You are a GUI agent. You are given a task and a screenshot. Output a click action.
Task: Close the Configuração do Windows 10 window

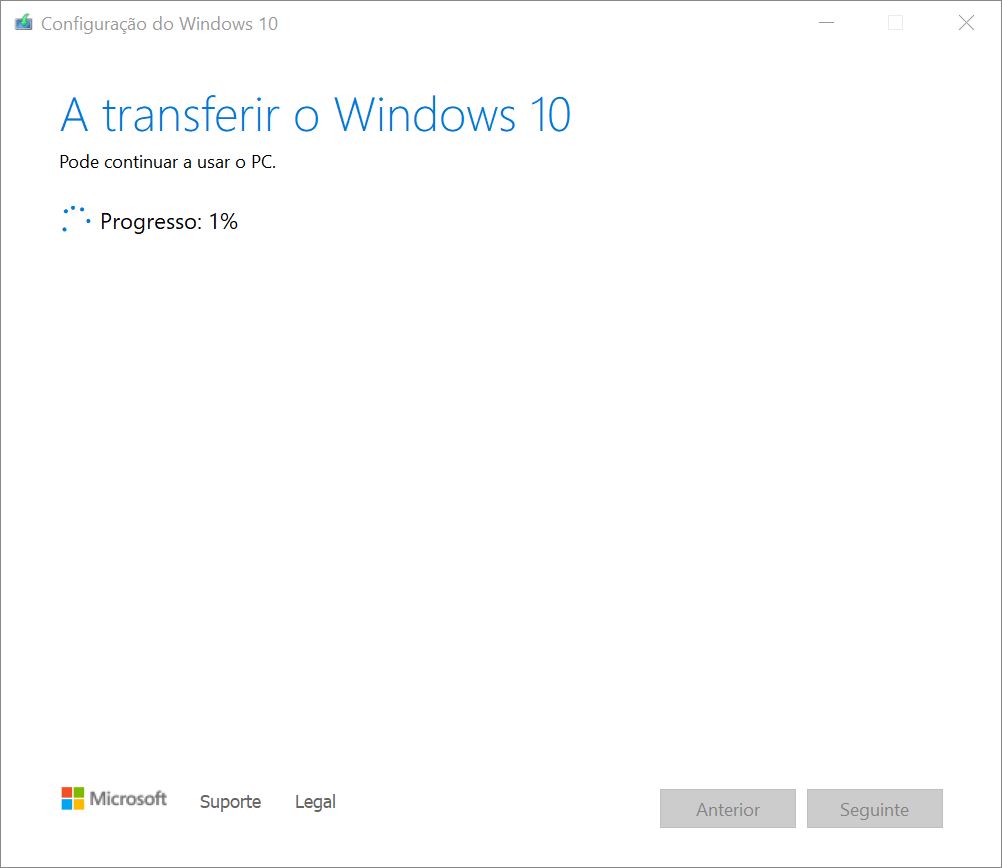coord(966,23)
